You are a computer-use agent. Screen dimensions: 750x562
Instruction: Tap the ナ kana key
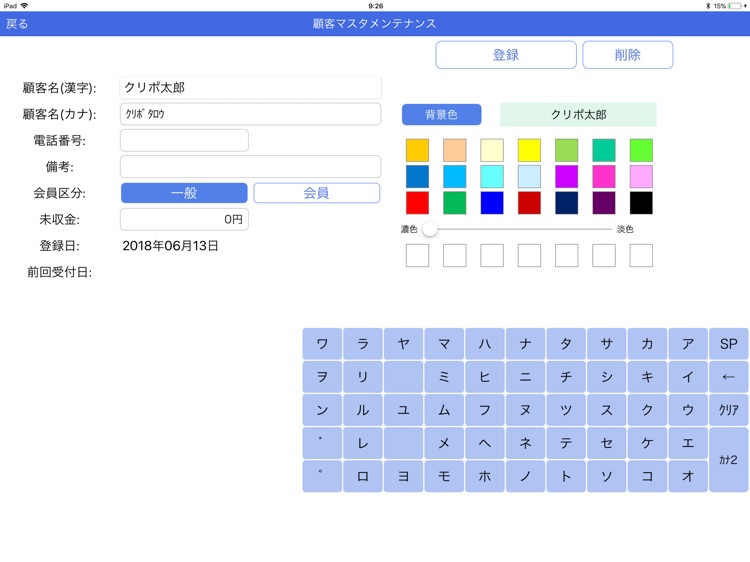click(525, 343)
